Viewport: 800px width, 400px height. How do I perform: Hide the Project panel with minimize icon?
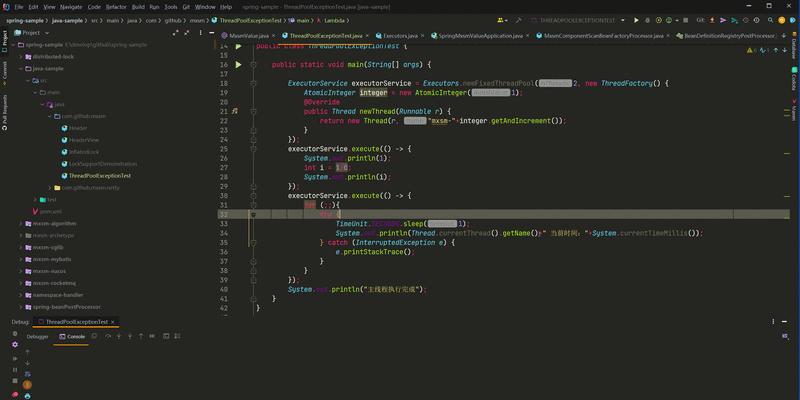(211, 32)
